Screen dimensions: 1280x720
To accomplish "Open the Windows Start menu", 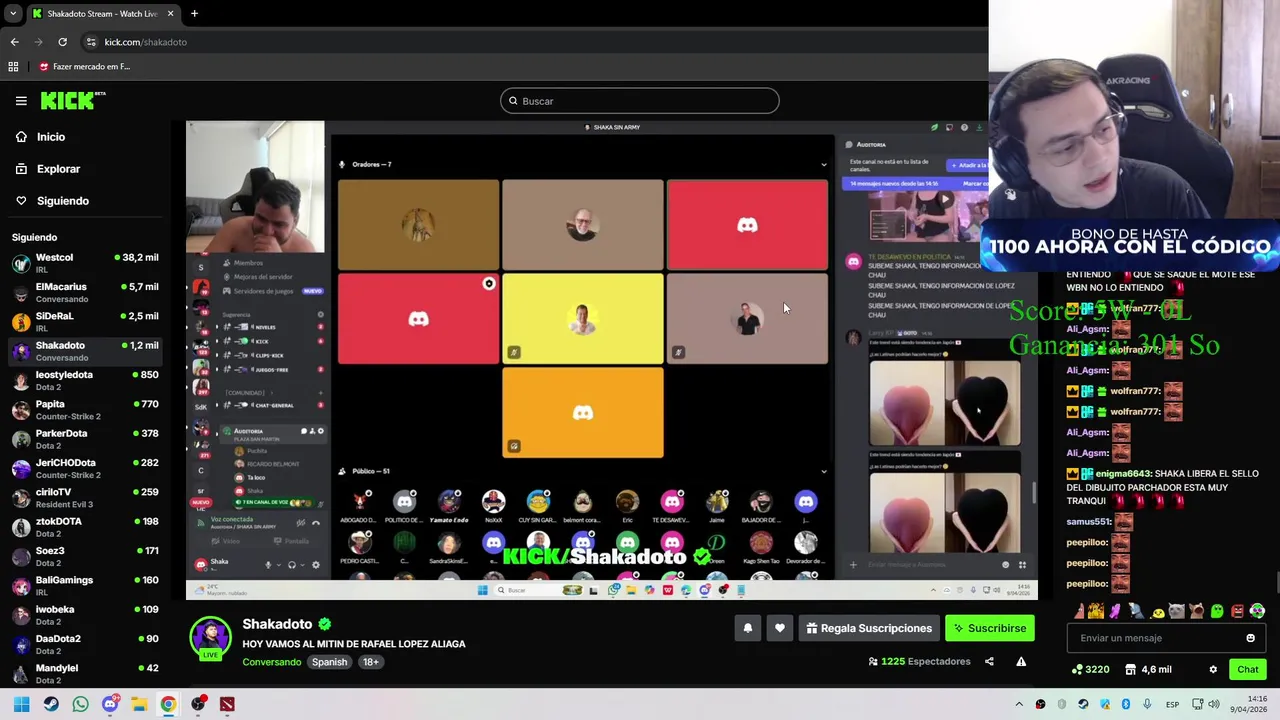I will pyautogui.click(x=21, y=704).
